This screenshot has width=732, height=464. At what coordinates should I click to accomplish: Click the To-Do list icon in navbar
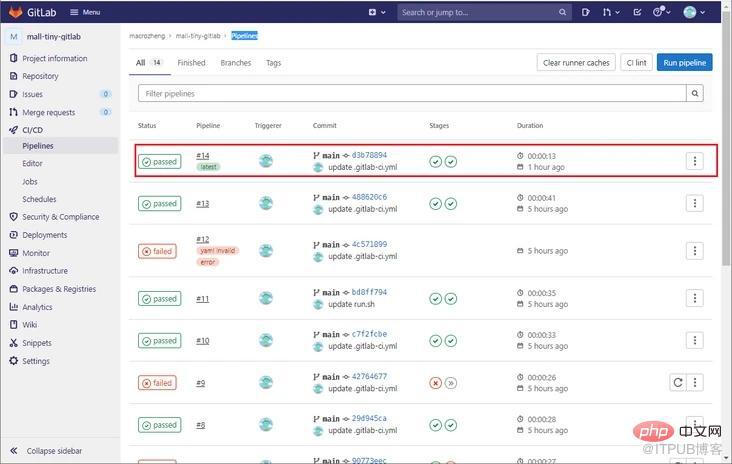point(637,12)
